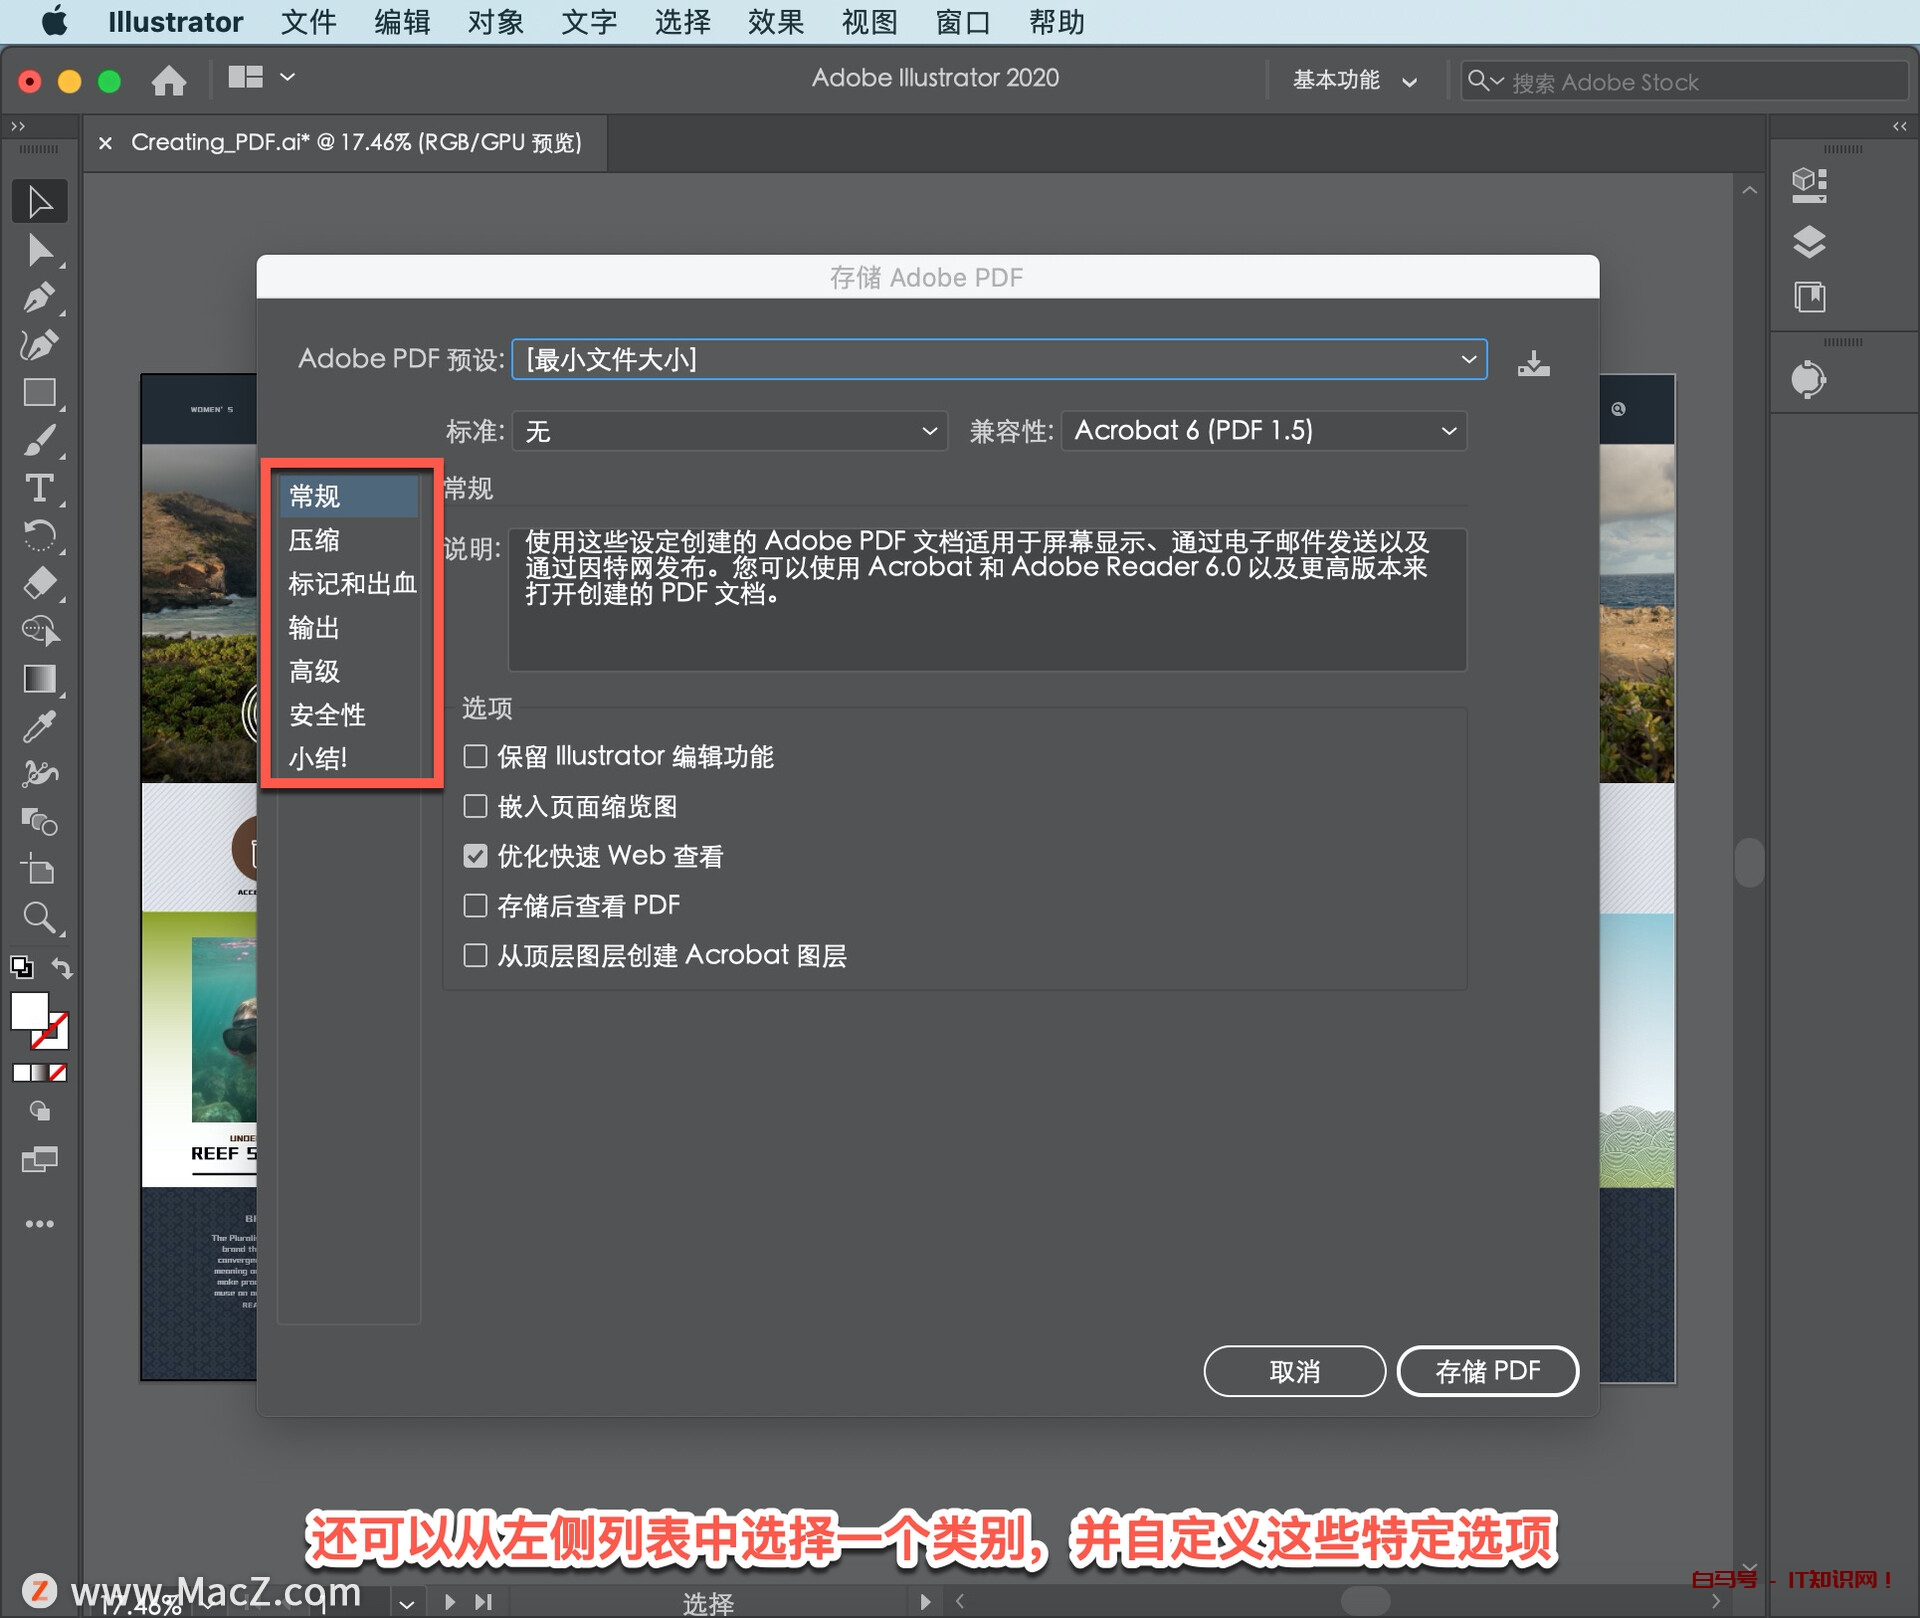Click the save preset icon beside Adobe PDF 预设

tap(1534, 362)
